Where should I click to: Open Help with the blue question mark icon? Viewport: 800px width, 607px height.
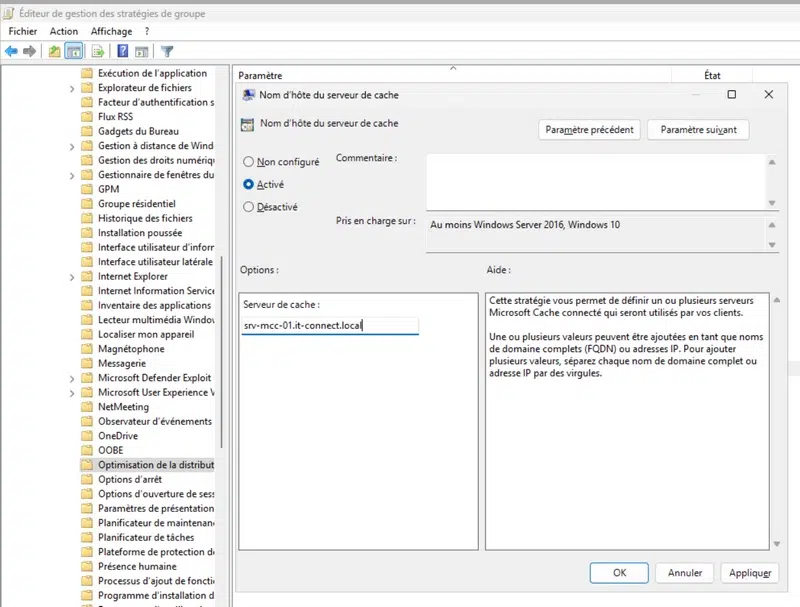coord(123,51)
